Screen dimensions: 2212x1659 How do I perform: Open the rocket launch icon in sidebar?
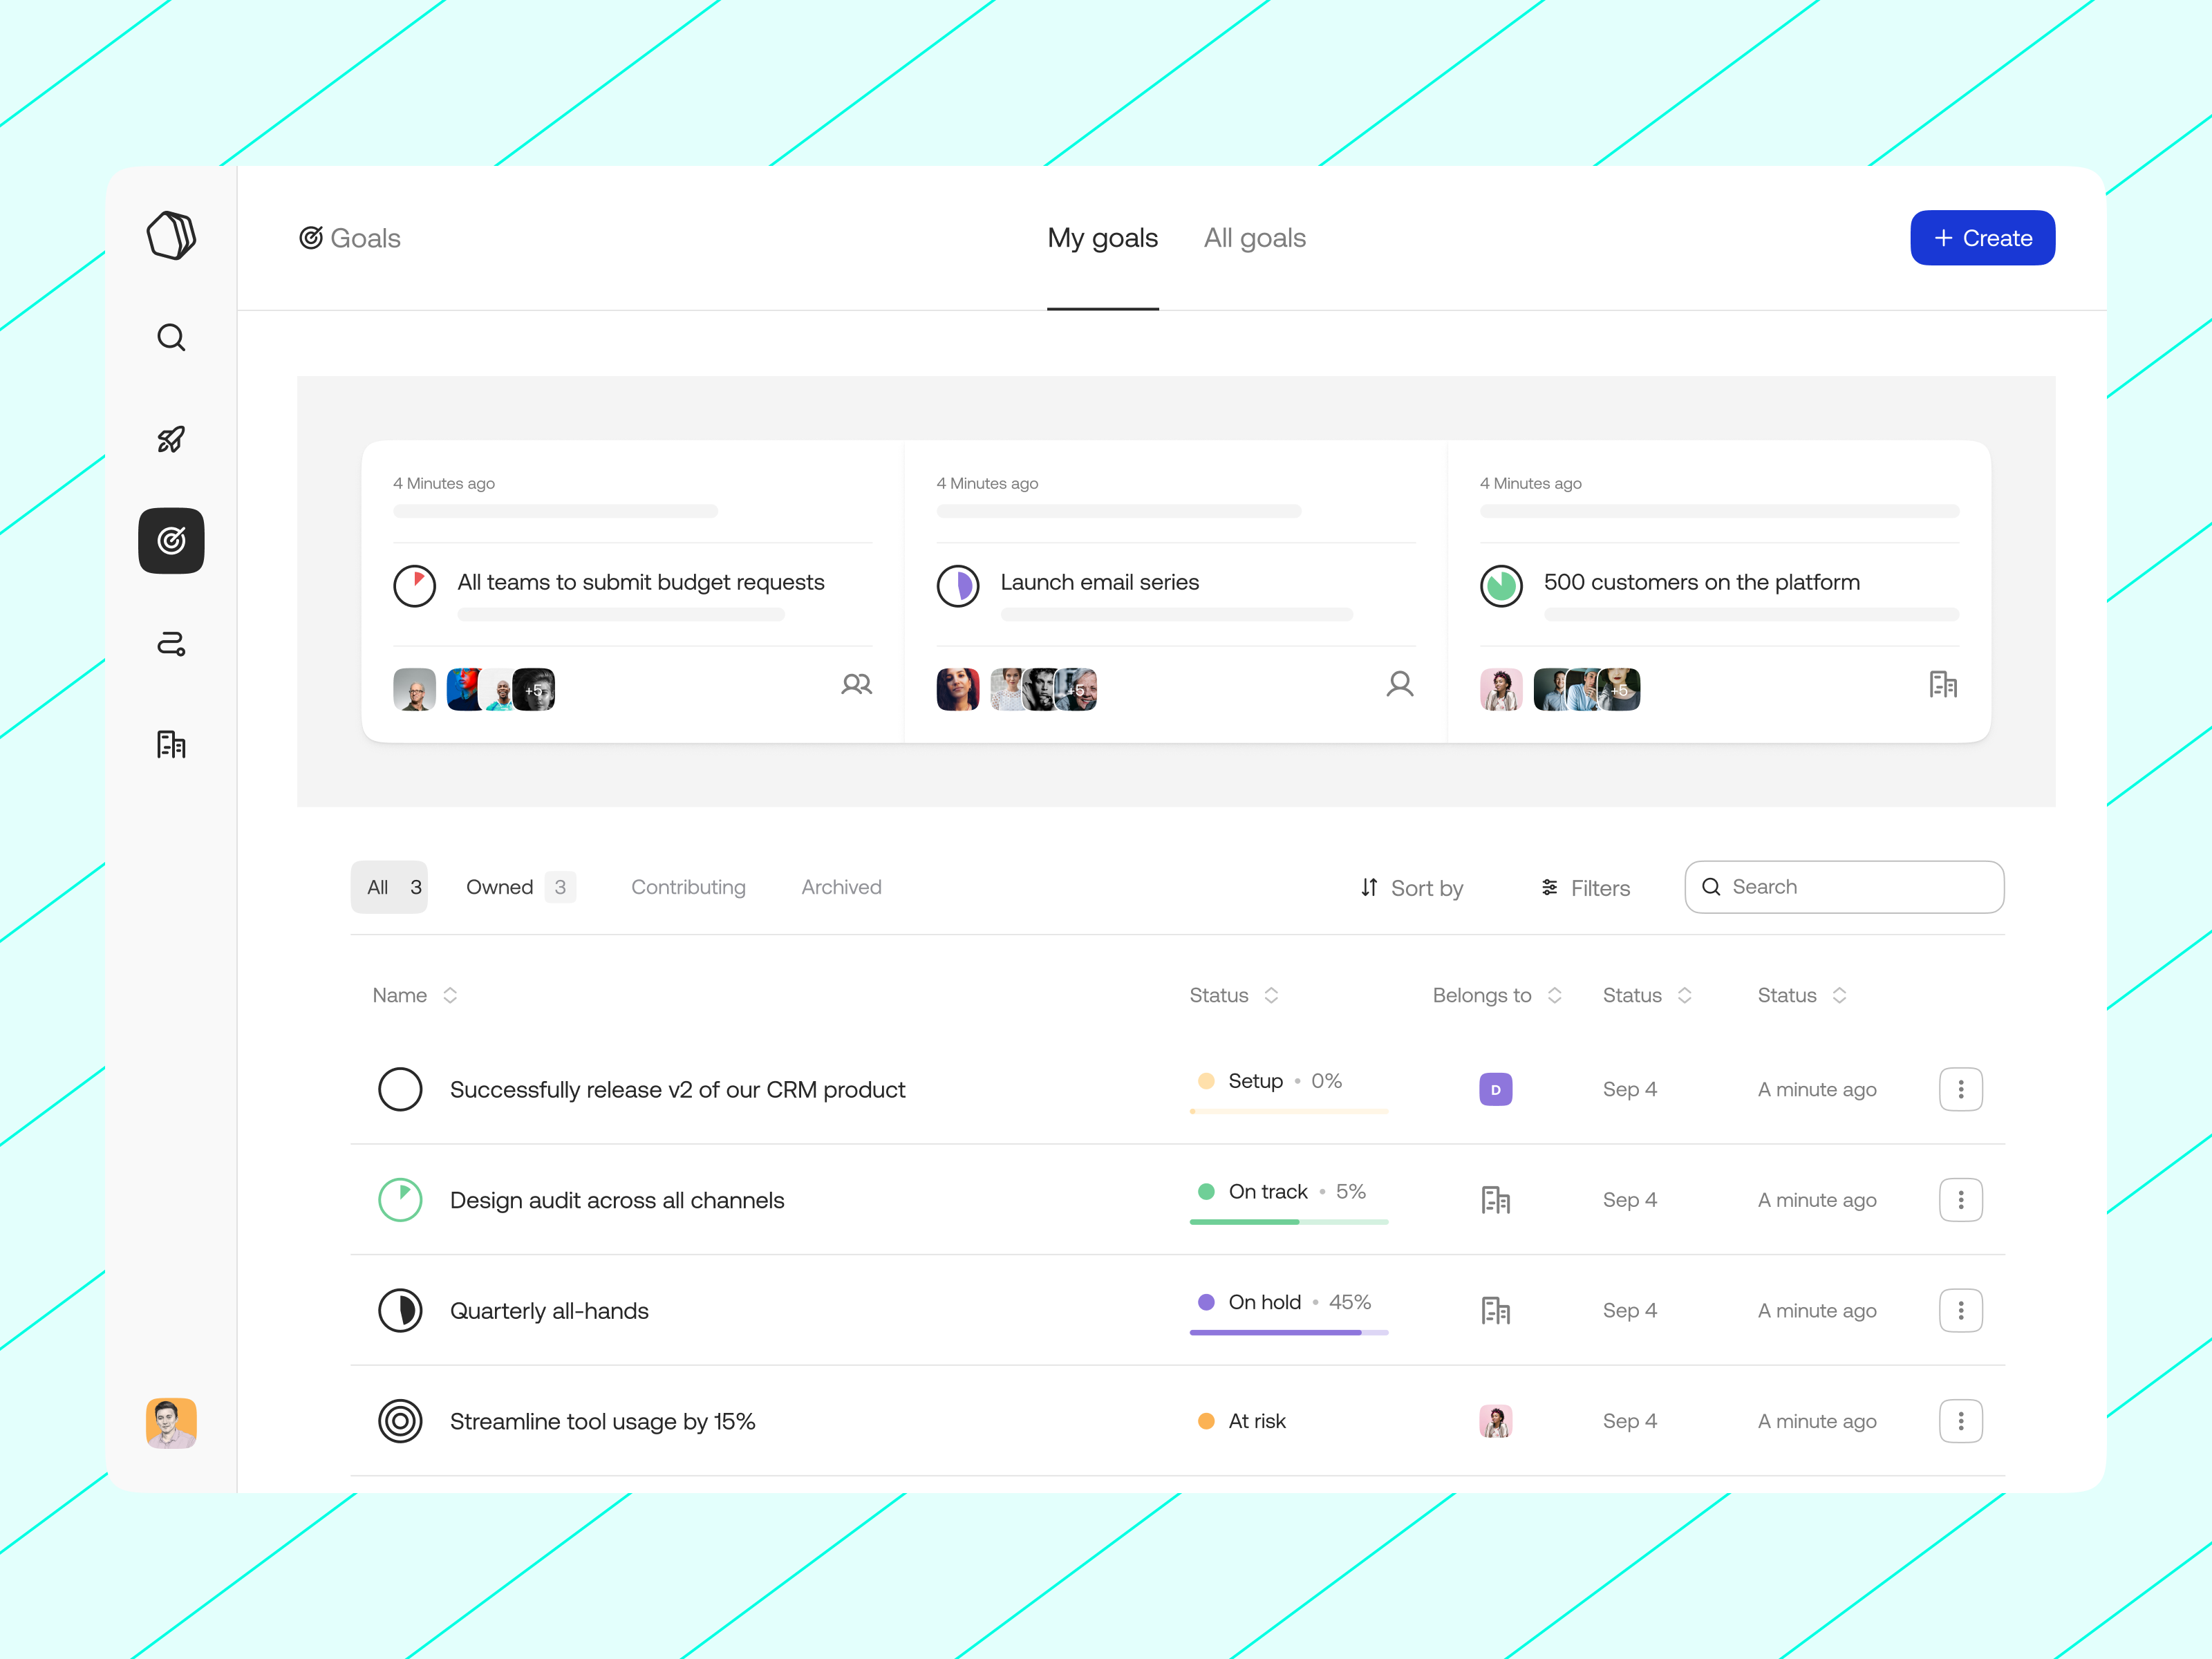click(171, 439)
